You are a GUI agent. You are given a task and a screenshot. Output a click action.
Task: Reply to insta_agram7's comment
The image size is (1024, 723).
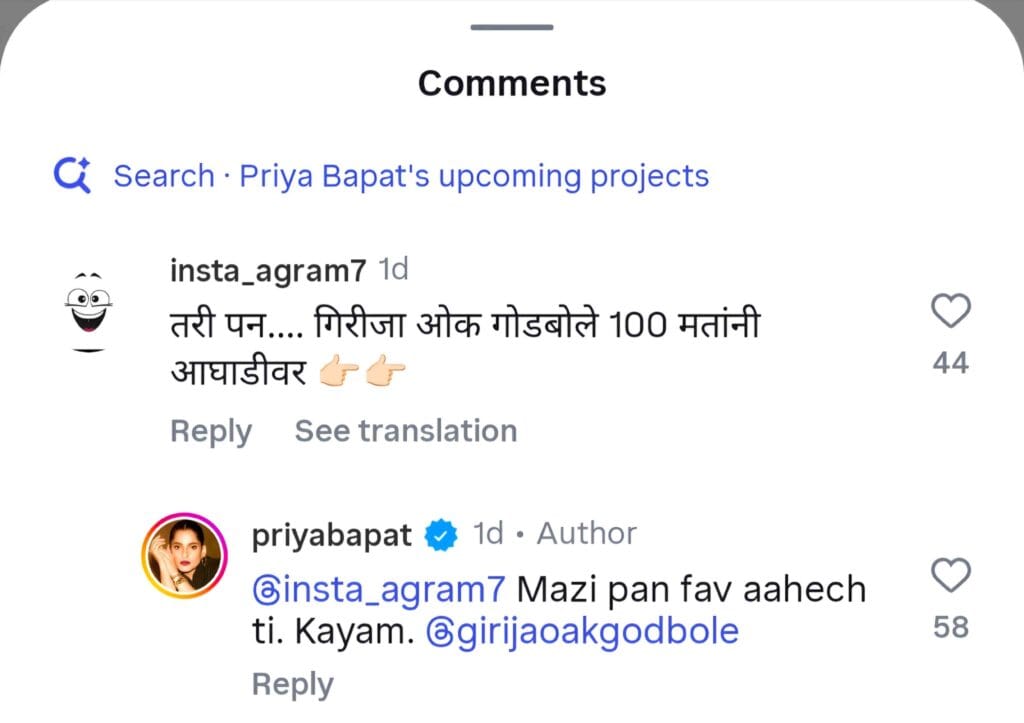click(210, 432)
